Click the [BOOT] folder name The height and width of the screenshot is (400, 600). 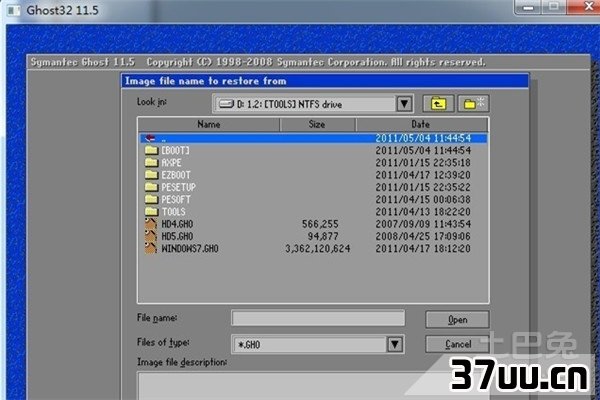coord(175,150)
